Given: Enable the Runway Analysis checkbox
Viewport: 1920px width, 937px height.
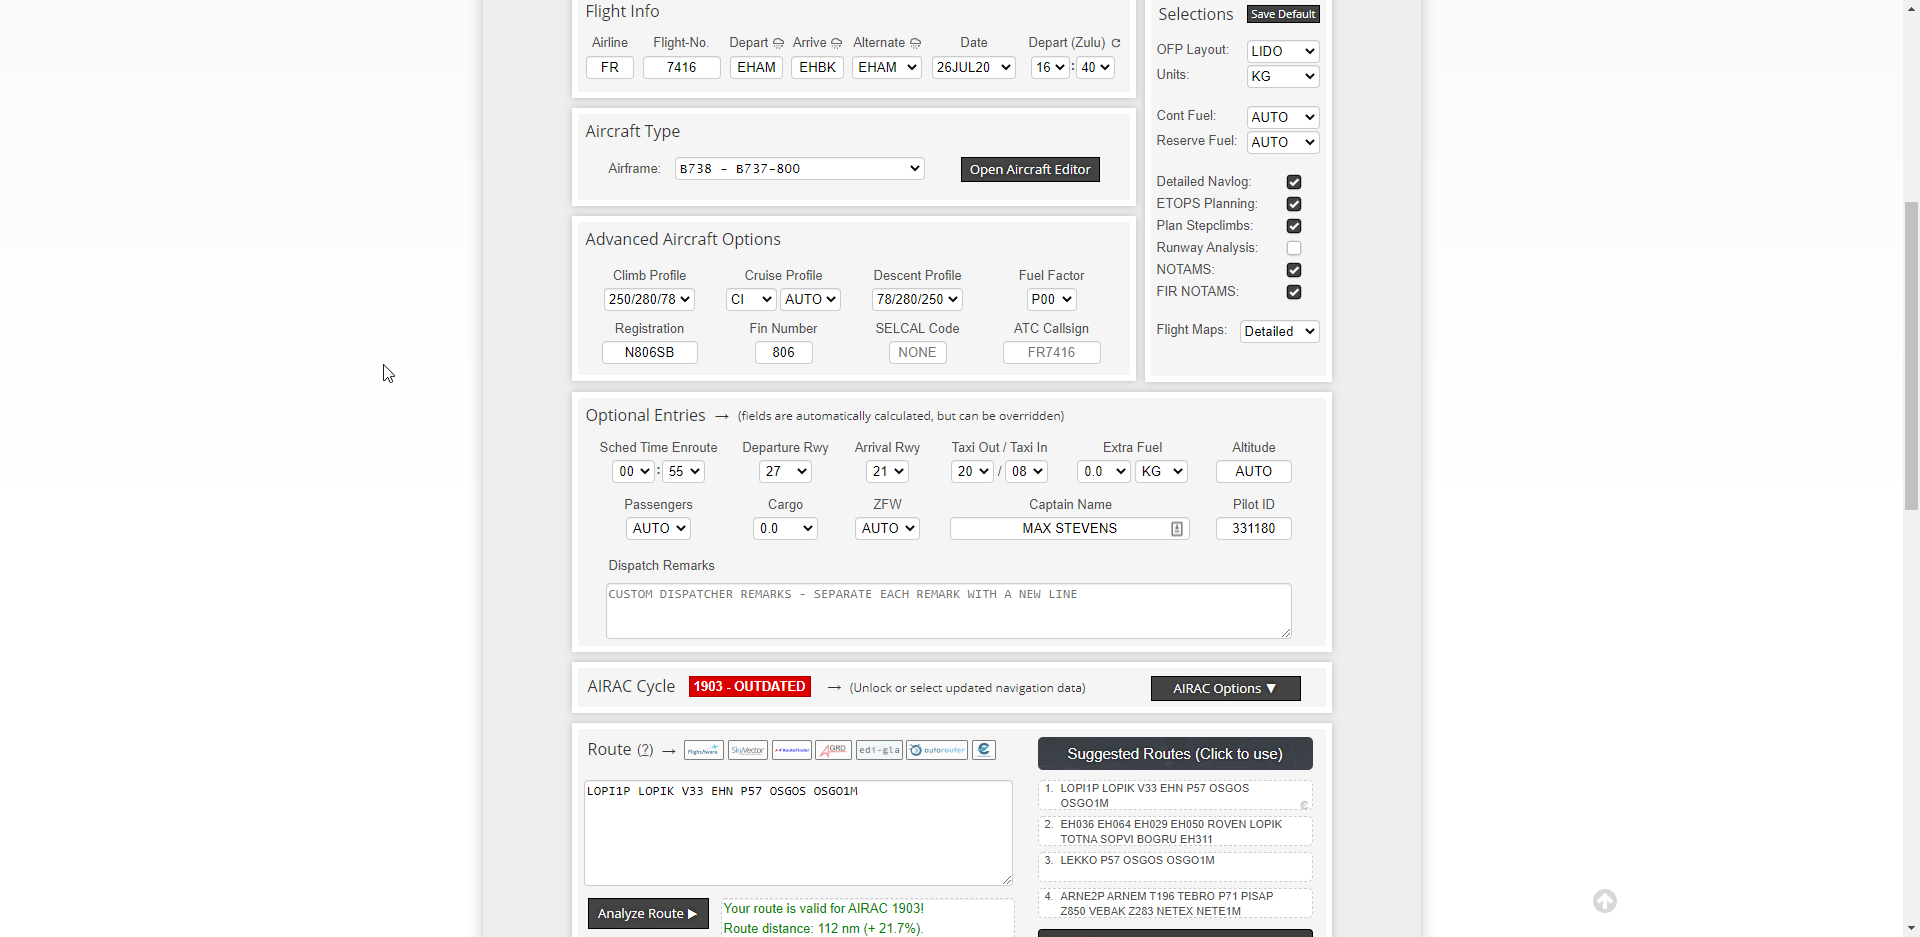Looking at the screenshot, I should pyautogui.click(x=1294, y=248).
